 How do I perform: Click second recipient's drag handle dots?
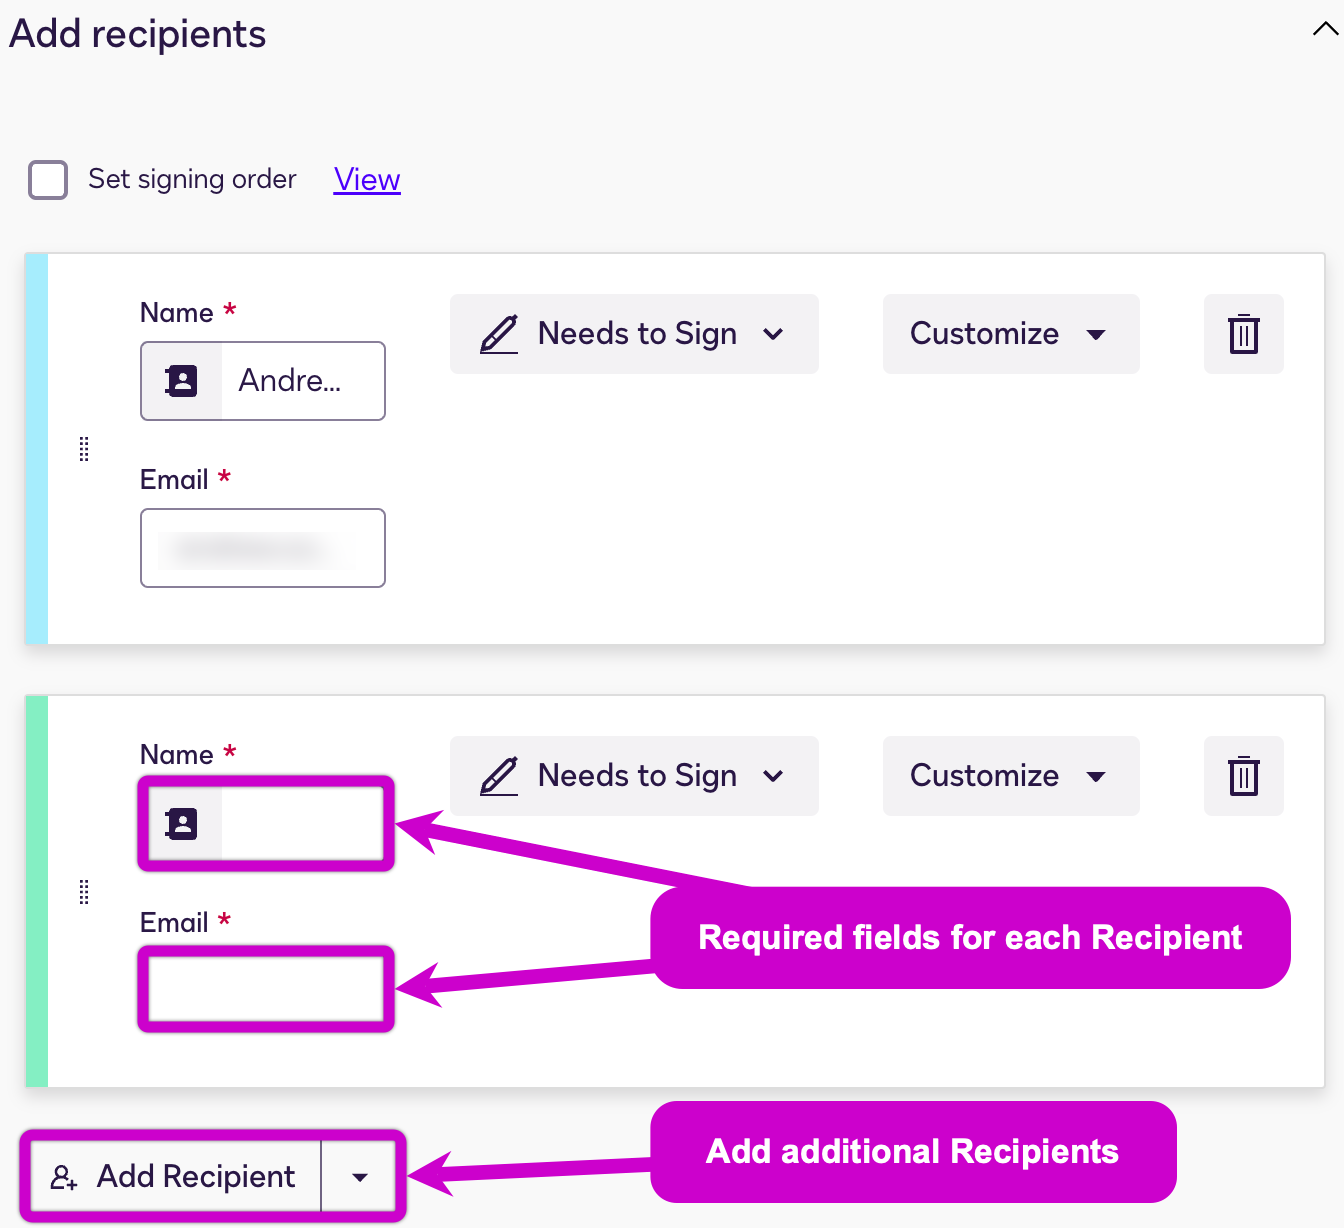[84, 892]
